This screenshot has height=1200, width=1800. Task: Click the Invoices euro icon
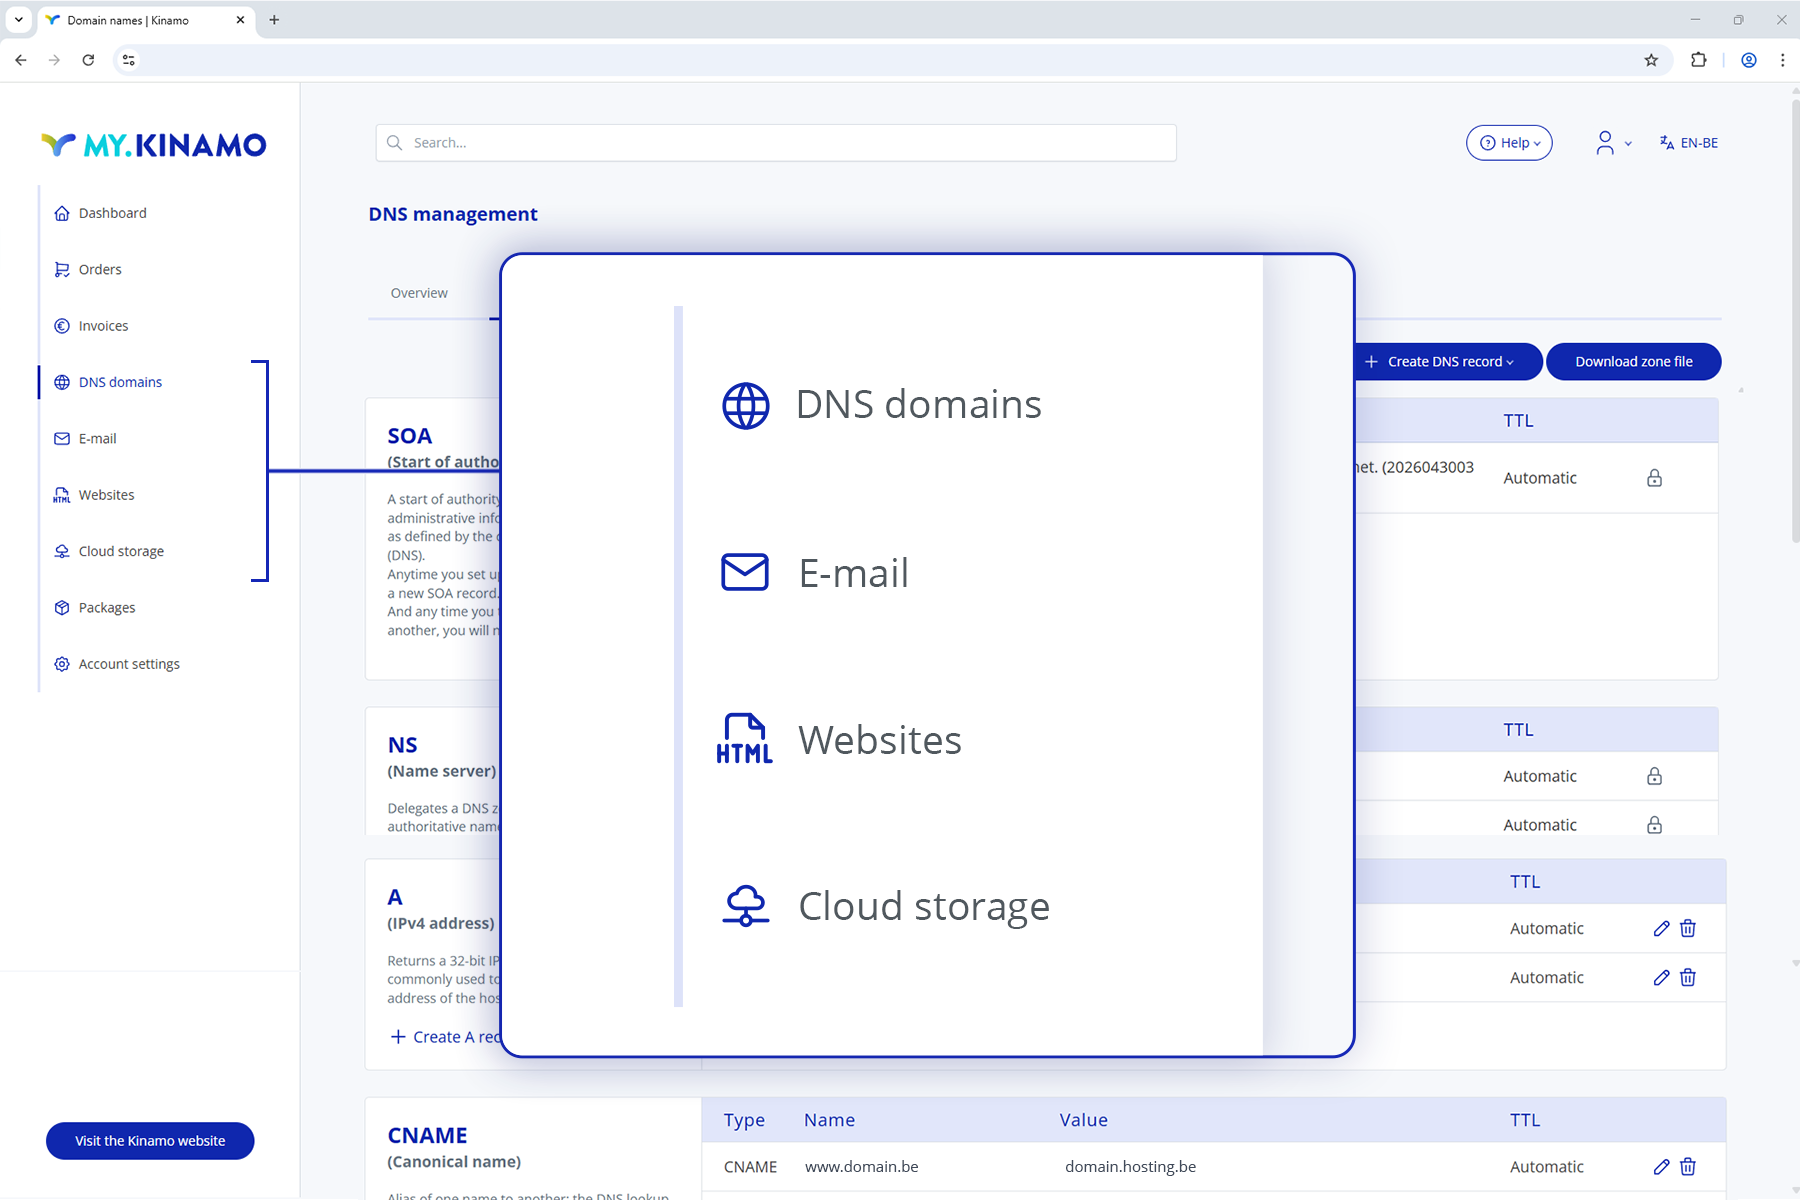(x=62, y=326)
